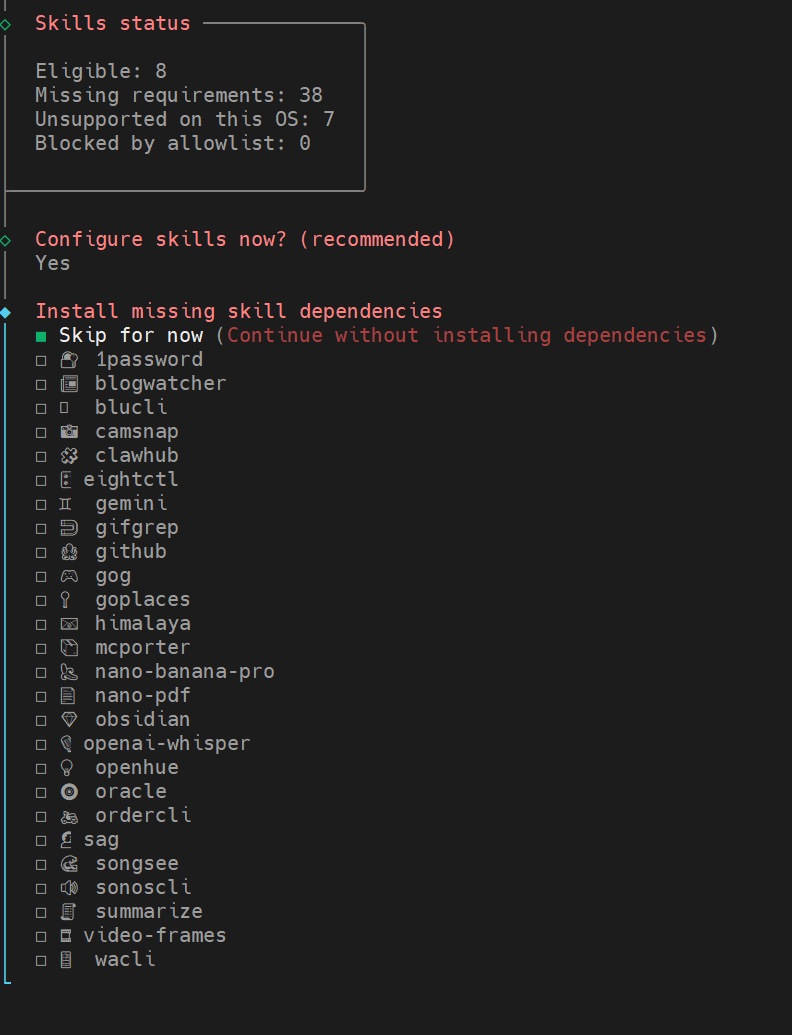Click the map pin icon beside goplaces
Screen dimensions: 792x1035
[x=66, y=600]
